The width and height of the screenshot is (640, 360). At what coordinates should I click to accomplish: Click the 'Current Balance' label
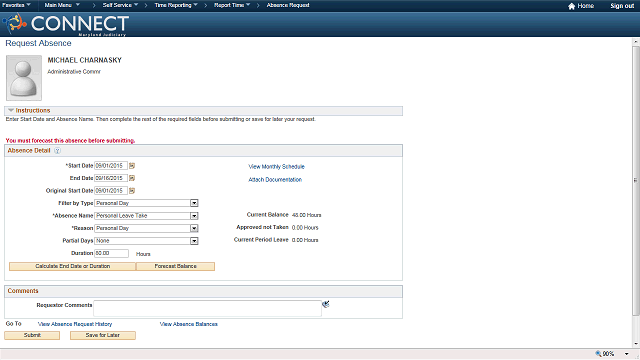(x=267, y=215)
